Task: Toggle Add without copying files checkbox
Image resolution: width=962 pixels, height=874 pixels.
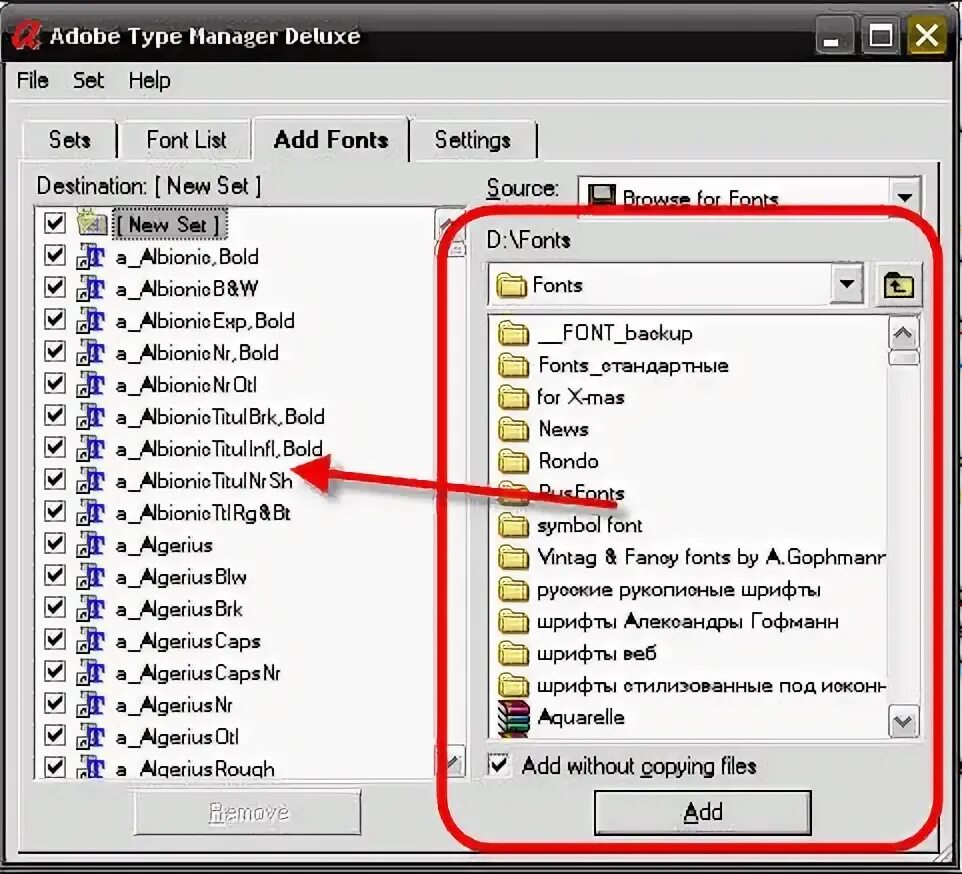Action: tap(498, 765)
